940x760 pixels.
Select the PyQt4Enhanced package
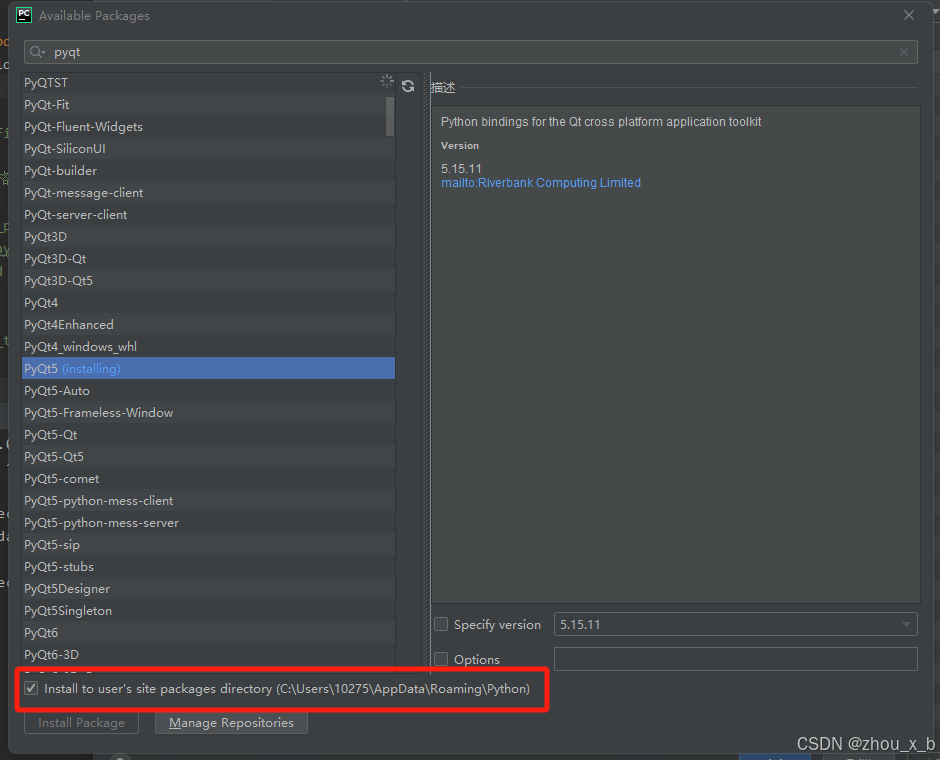pos(208,324)
